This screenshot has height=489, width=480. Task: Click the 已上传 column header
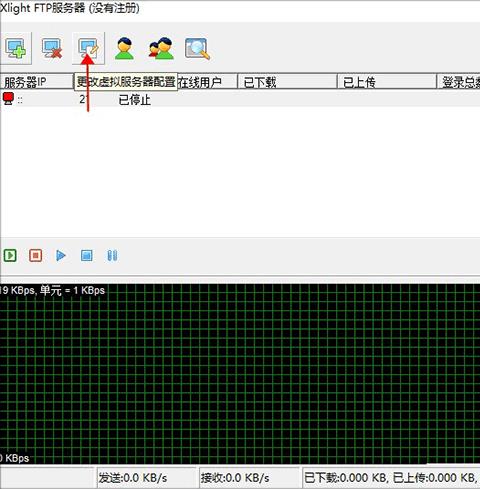pos(387,82)
